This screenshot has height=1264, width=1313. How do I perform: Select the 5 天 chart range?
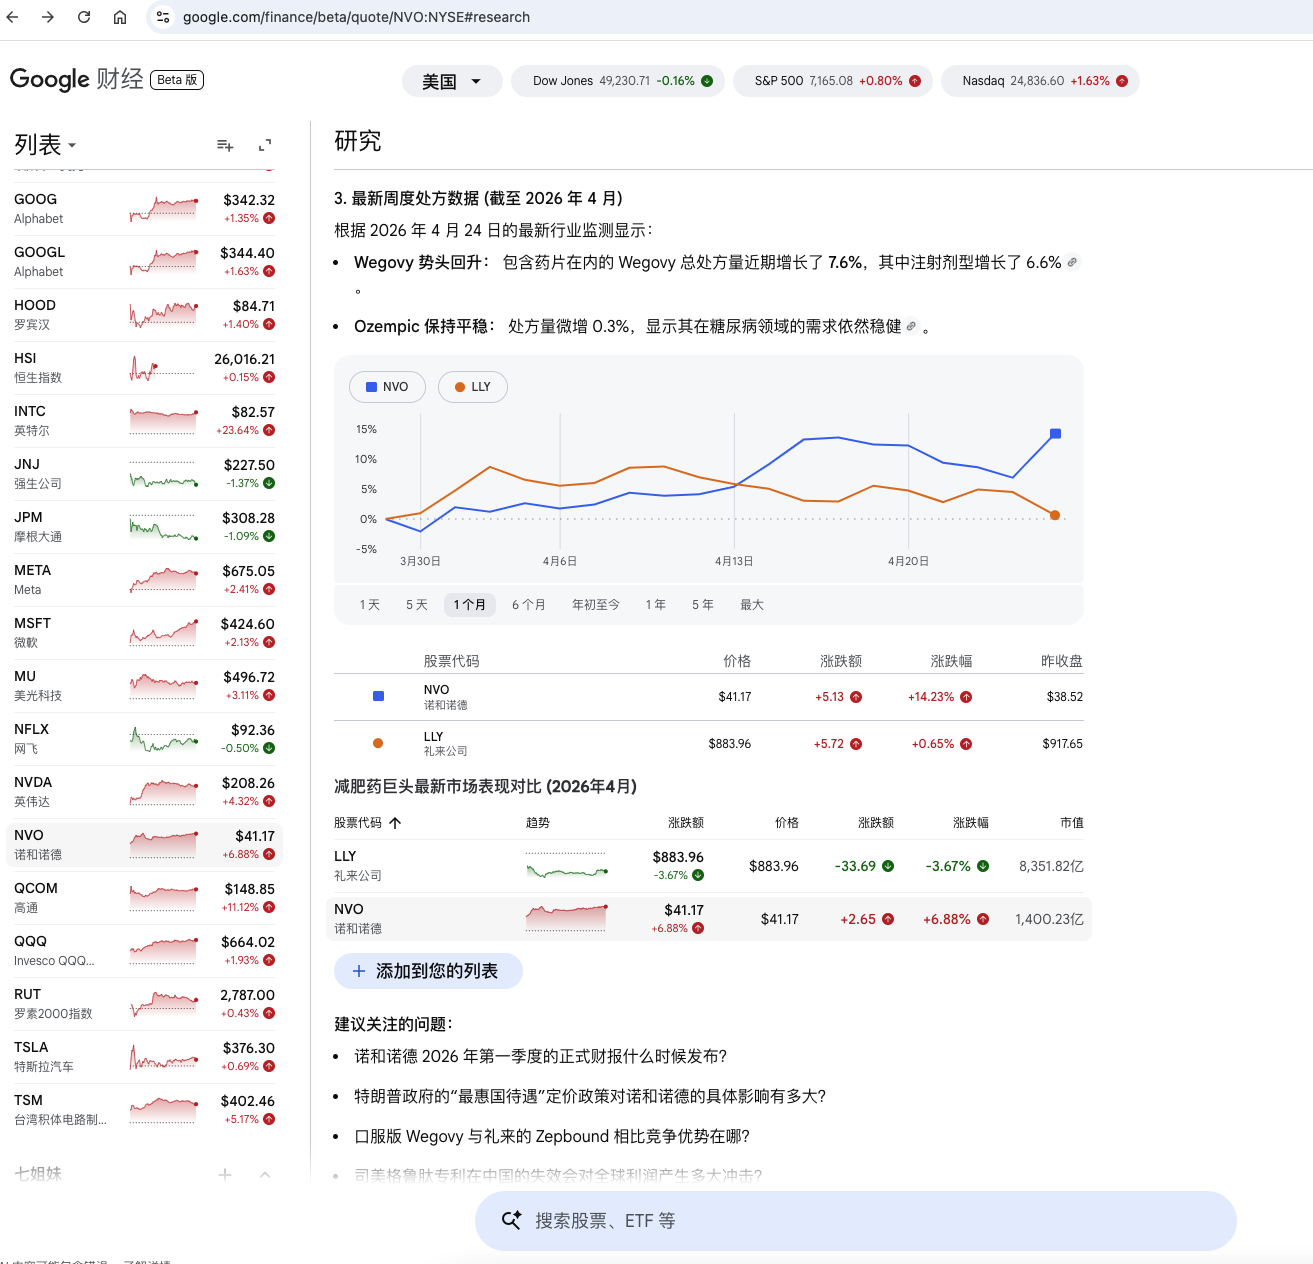[417, 605]
